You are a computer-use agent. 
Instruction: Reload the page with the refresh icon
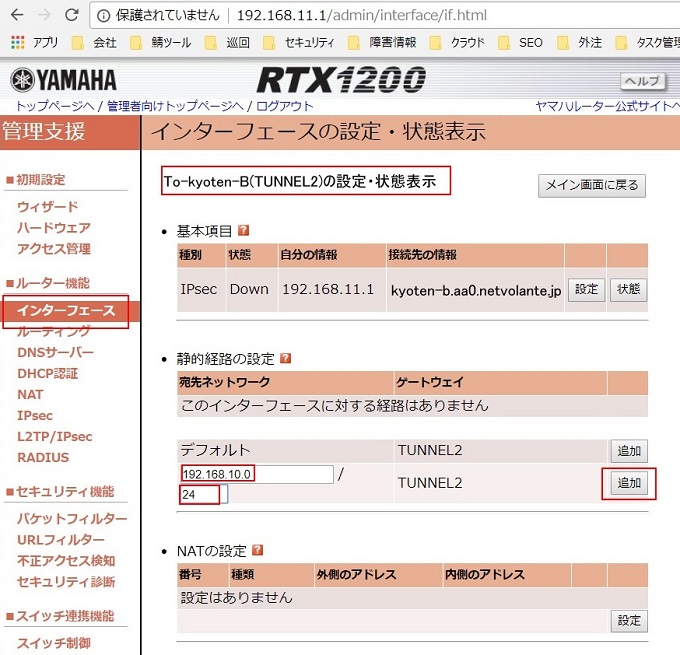coord(72,15)
